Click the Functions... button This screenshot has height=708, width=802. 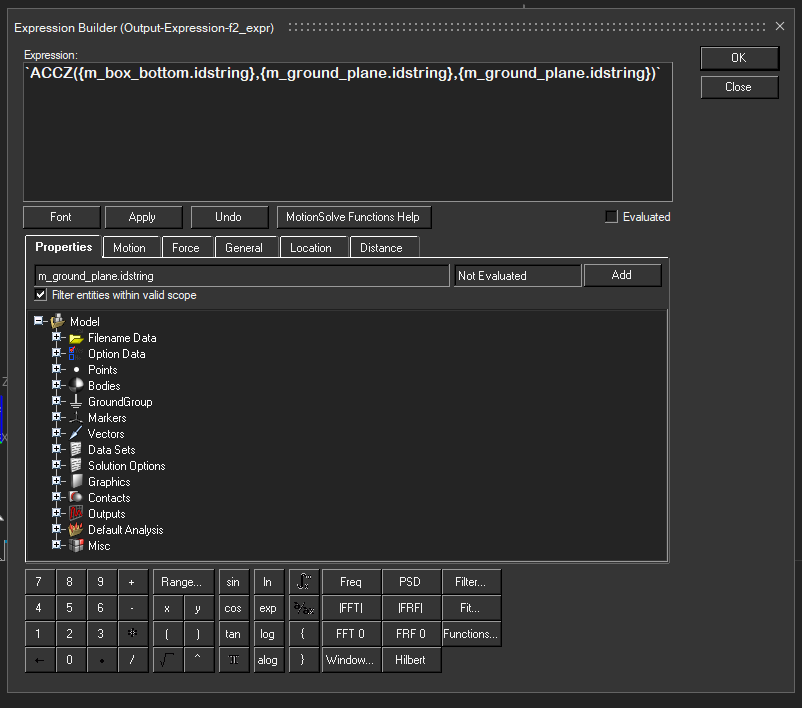pos(471,634)
